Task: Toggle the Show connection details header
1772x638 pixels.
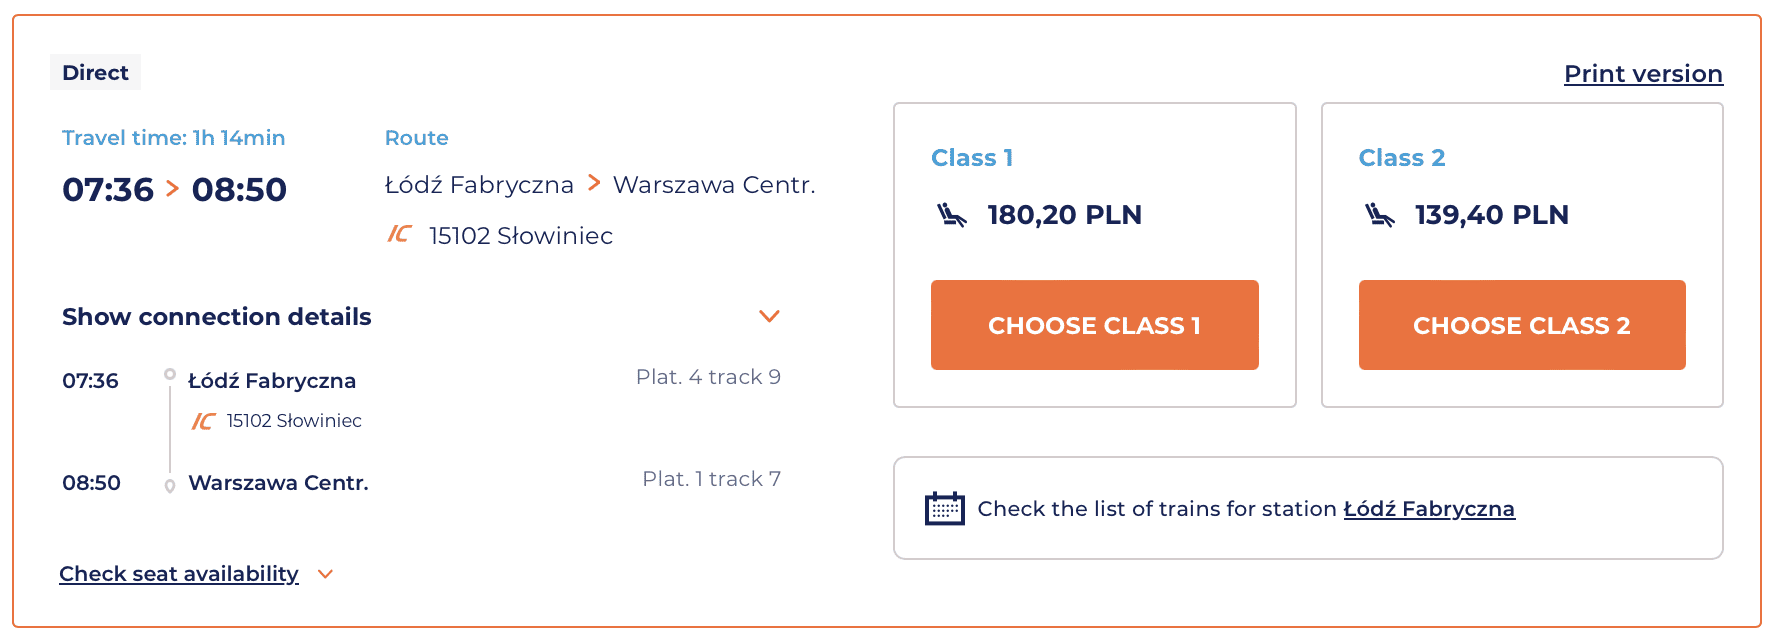Action: pos(217,317)
